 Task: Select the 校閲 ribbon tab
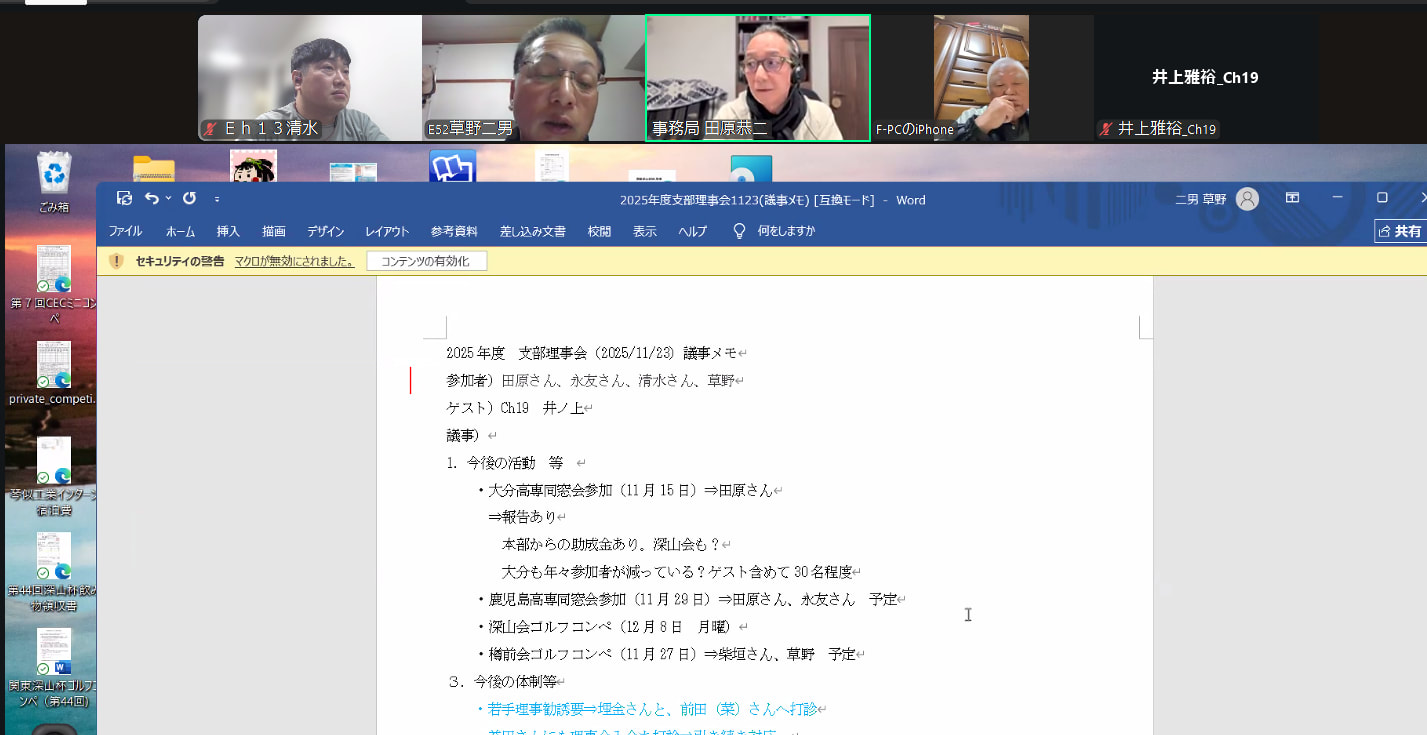point(599,231)
